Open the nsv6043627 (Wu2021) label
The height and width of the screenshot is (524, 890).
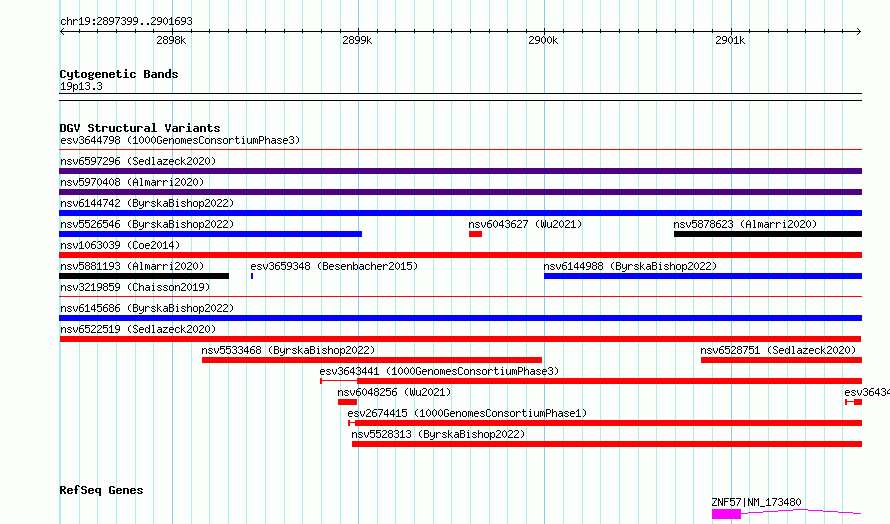coord(525,224)
